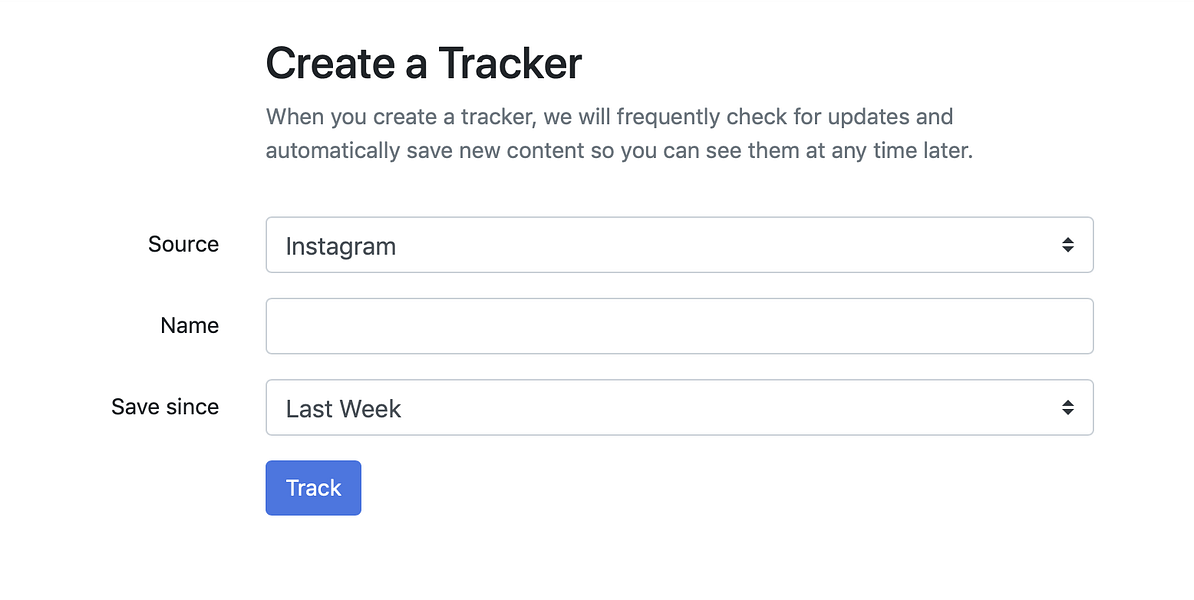The height and width of the screenshot is (600, 1194).
Task: Focus the Name input field
Action: click(679, 326)
